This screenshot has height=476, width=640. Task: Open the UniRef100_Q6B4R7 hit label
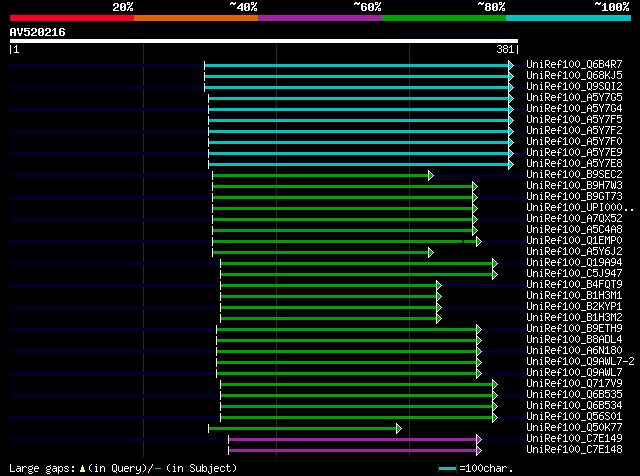coord(574,65)
